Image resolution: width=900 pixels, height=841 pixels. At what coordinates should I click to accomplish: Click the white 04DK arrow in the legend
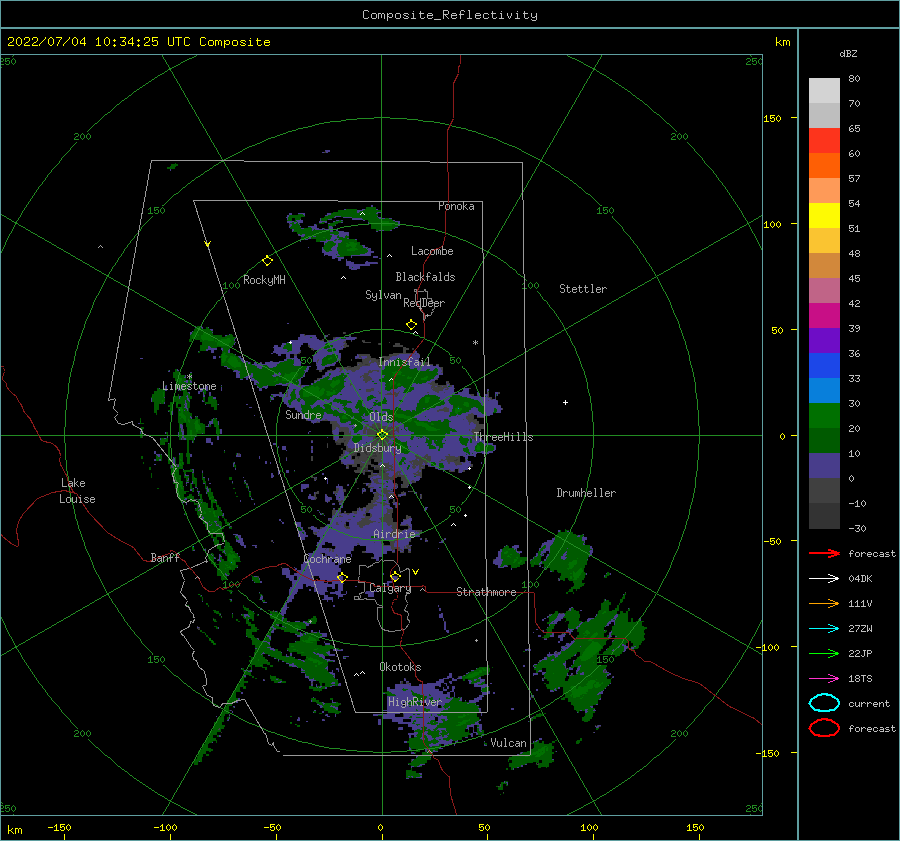[824, 579]
